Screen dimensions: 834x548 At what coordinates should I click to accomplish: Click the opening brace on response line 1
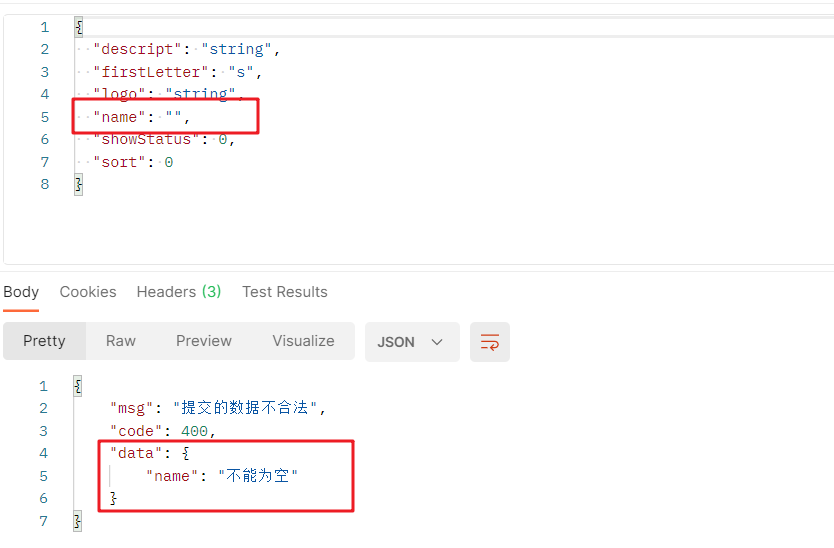point(78,386)
